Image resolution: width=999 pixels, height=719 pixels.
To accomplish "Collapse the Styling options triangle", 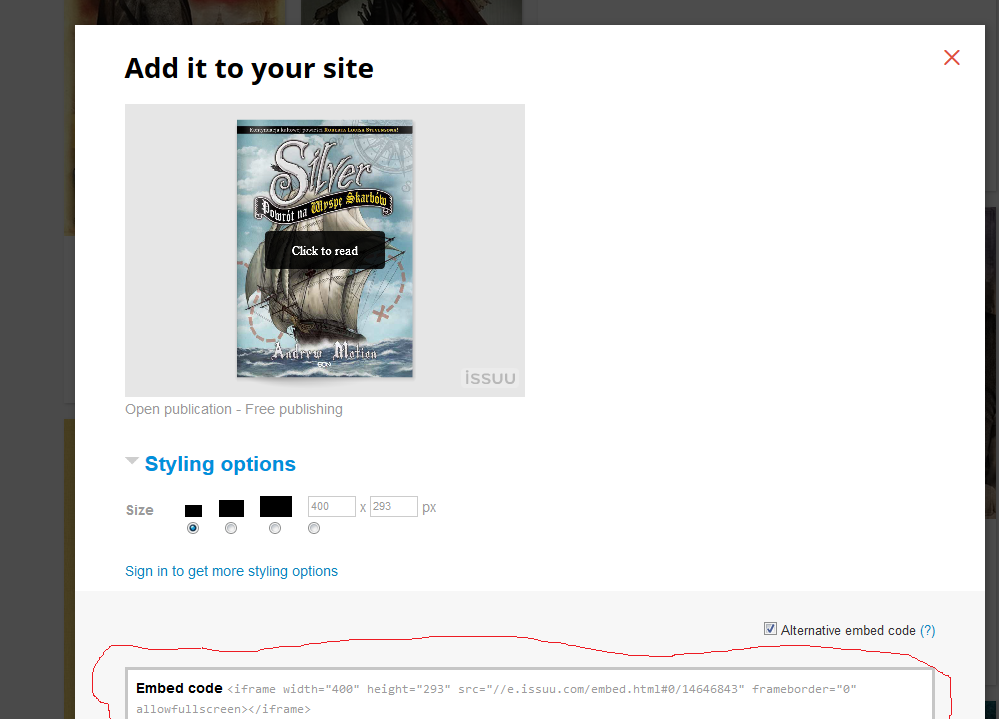I will point(132,460).
